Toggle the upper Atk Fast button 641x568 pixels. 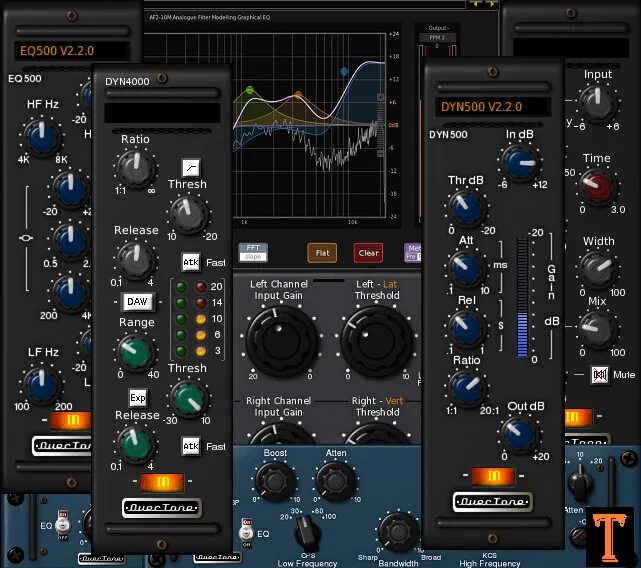pos(191,262)
